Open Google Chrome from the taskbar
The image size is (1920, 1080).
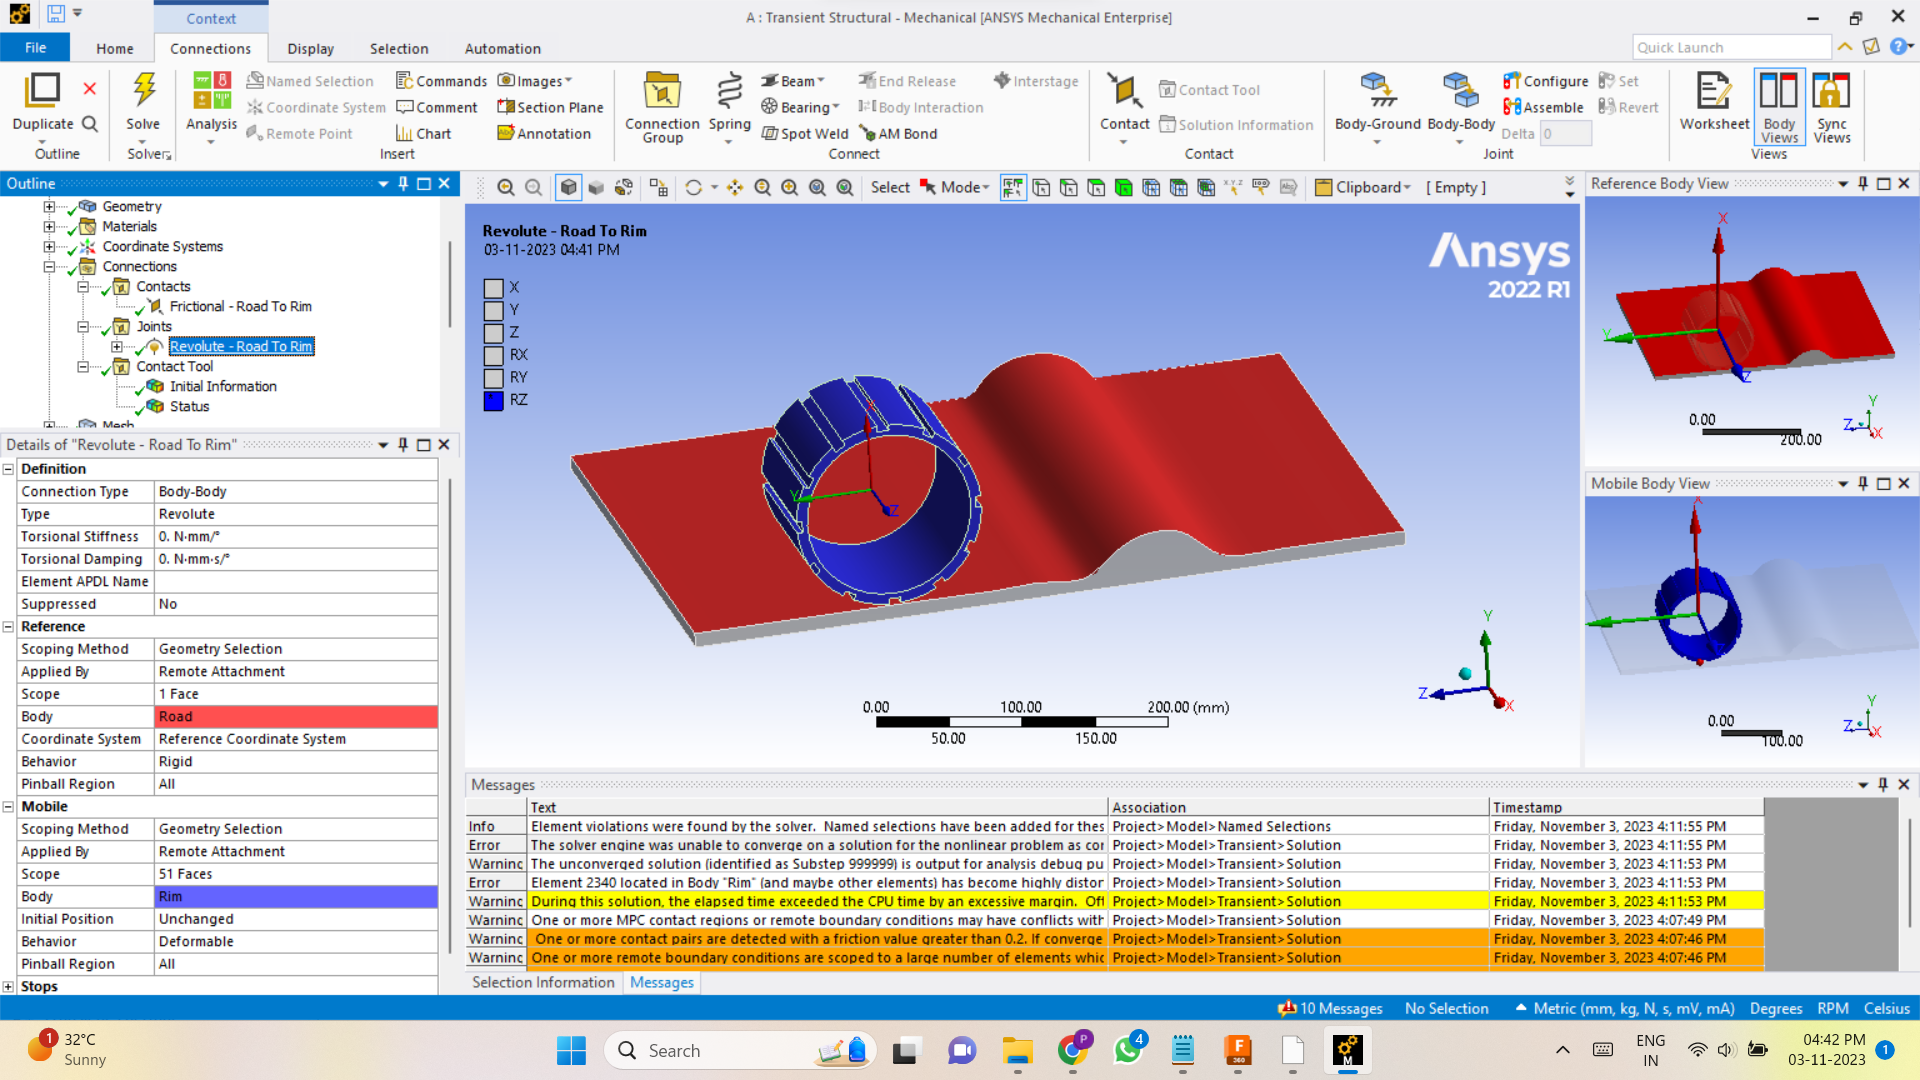tap(1073, 1050)
